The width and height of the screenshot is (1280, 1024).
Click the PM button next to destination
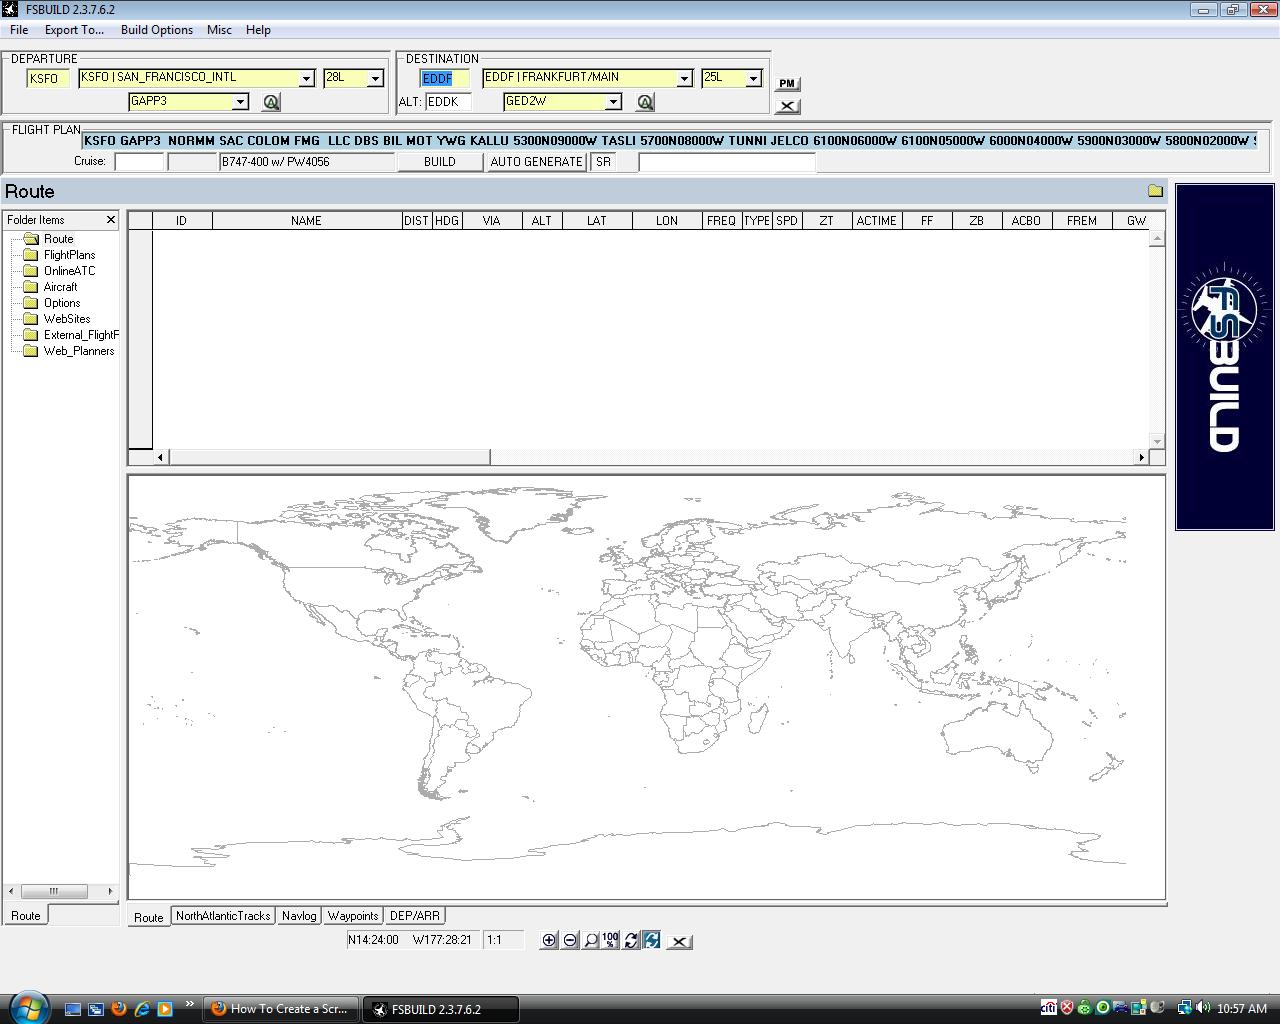tap(787, 84)
